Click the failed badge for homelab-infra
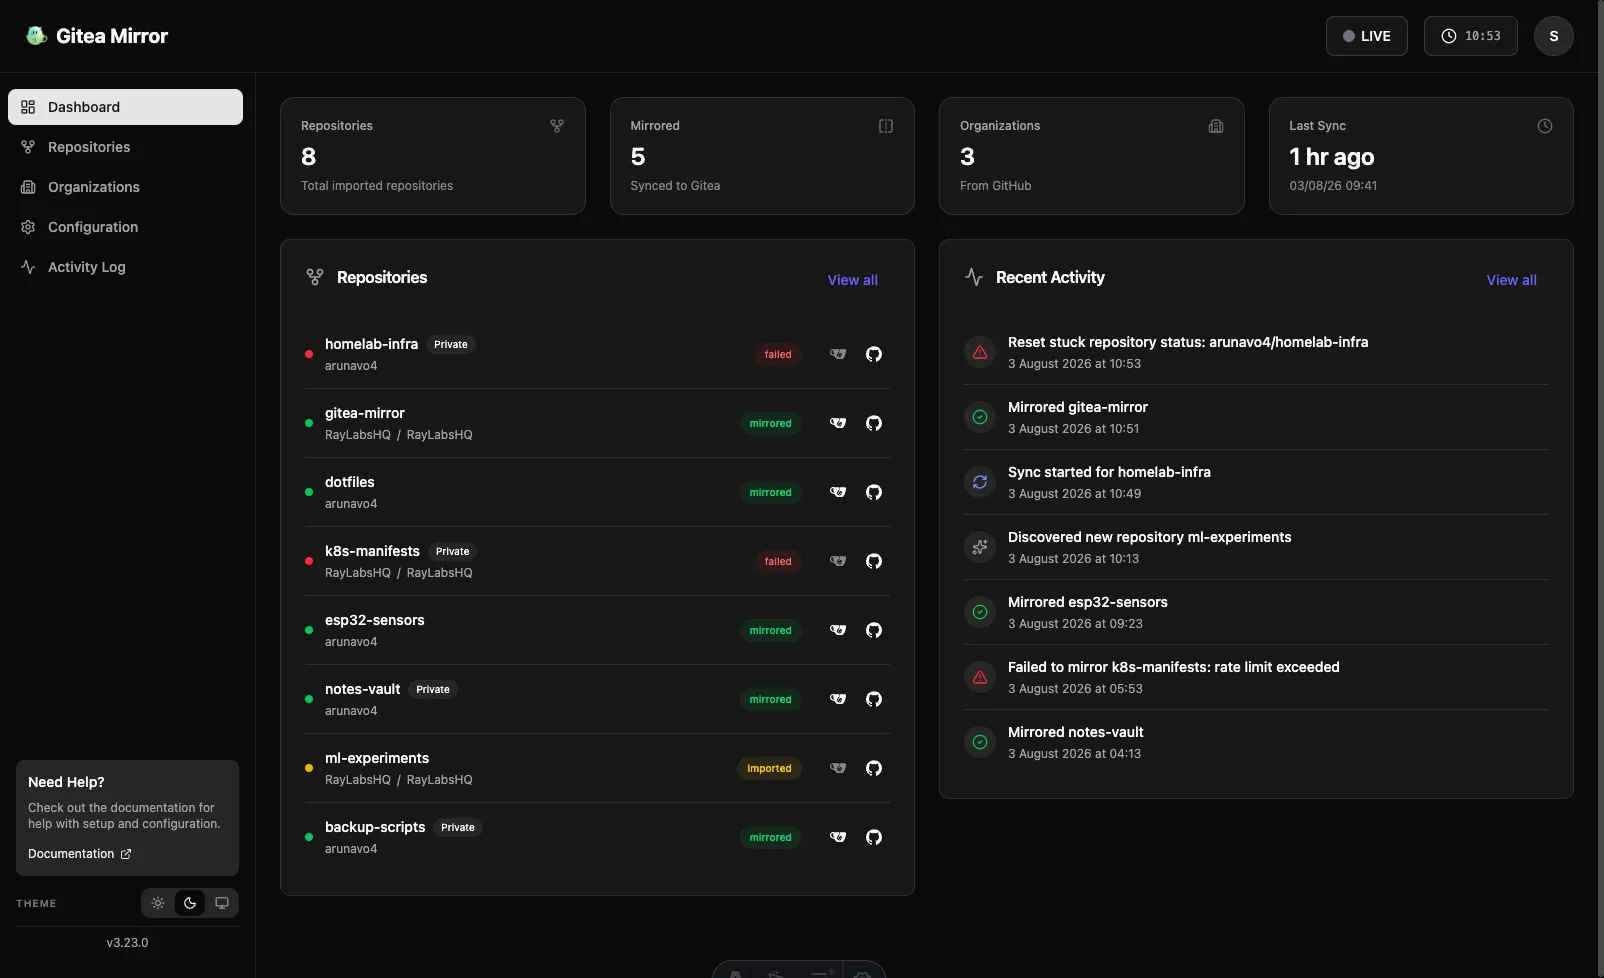 (778, 354)
